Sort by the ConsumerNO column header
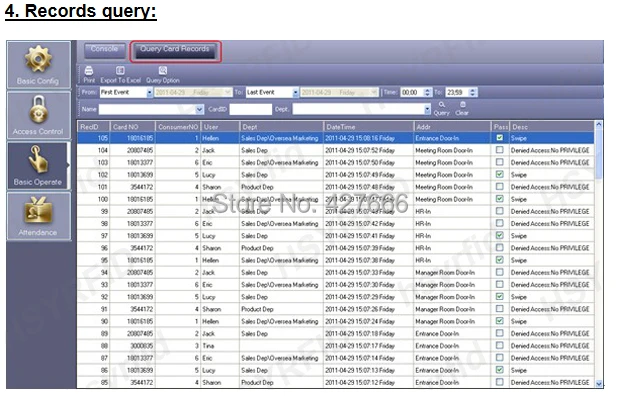Image resolution: width=618 pixels, height=406 pixels. [x=178, y=127]
